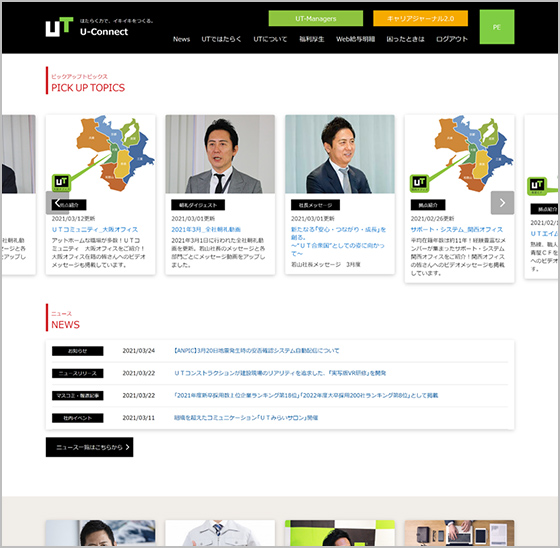This screenshot has height=548, width=560.
Task: Click ログアウト to log out
Action: coord(452,39)
